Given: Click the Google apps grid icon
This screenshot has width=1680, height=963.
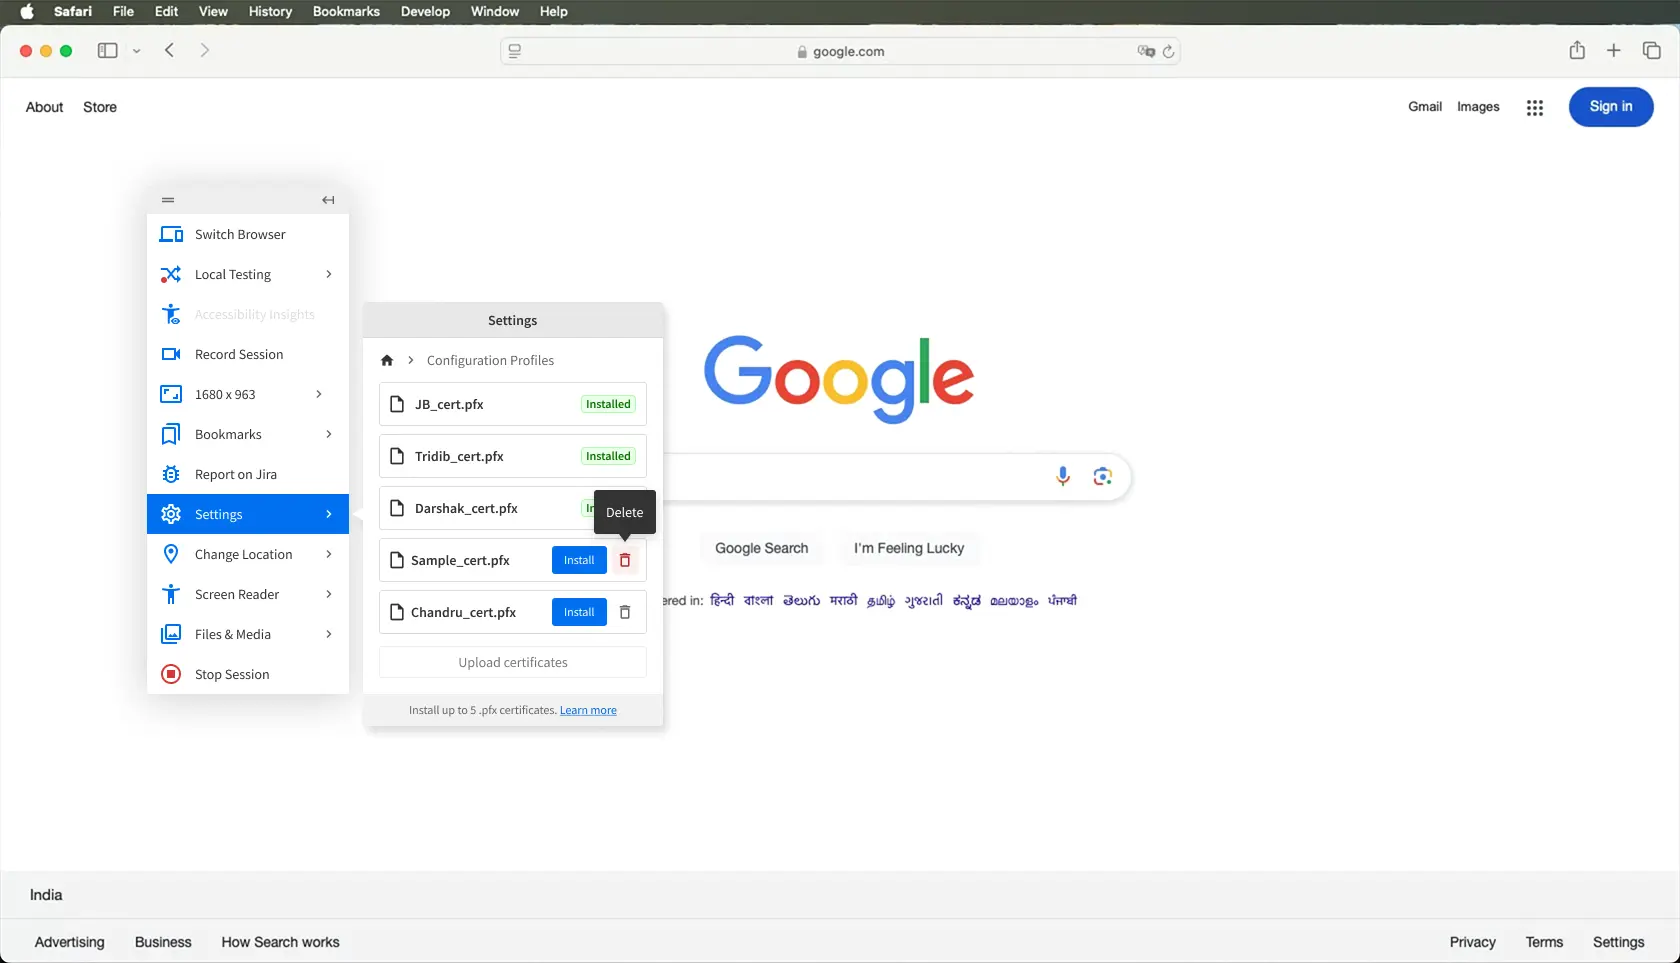Looking at the screenshot, I should [1534, 108].
